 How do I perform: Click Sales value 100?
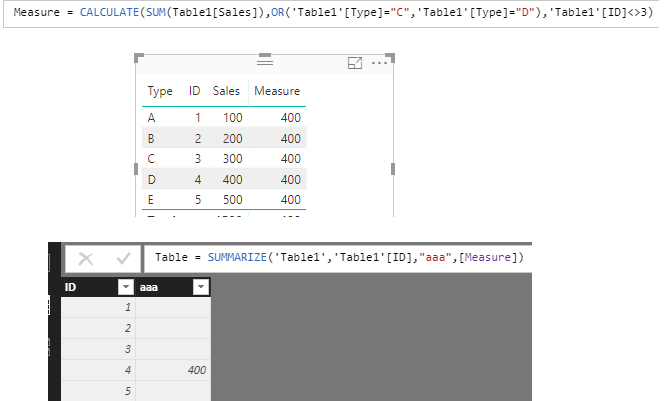tap(232, 118)
